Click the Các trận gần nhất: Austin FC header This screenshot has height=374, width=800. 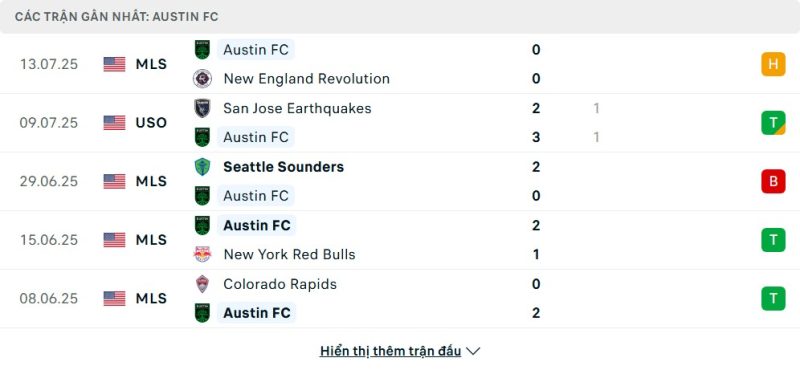point(116,17)
